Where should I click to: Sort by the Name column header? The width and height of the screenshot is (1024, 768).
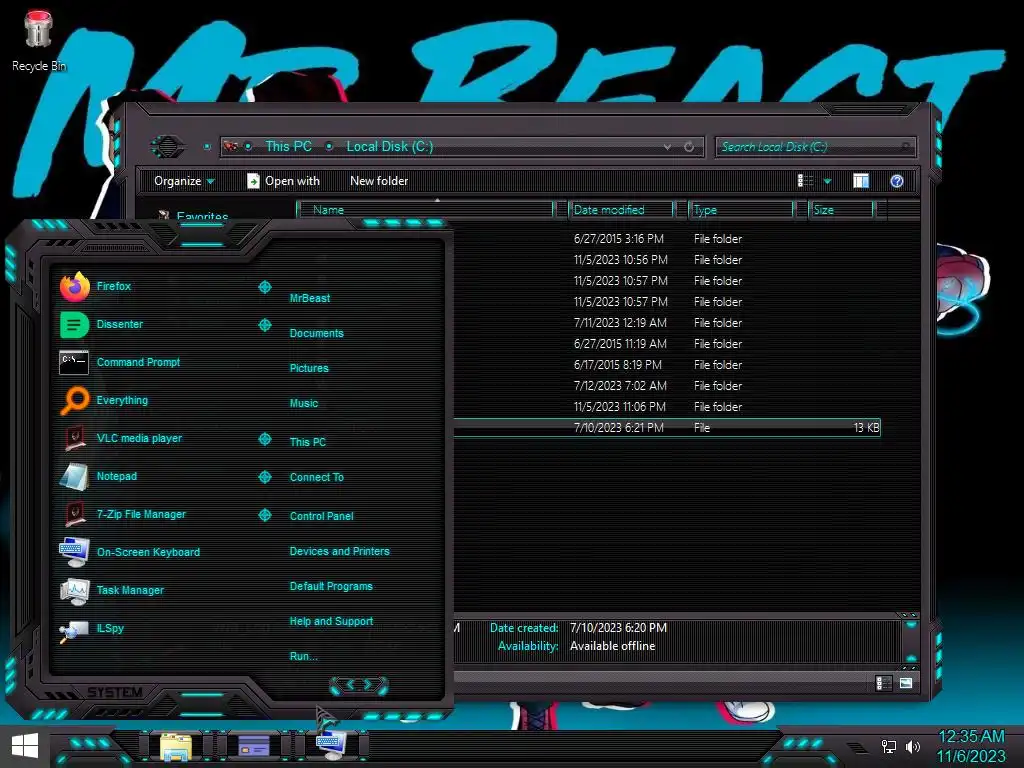point(426,210)
